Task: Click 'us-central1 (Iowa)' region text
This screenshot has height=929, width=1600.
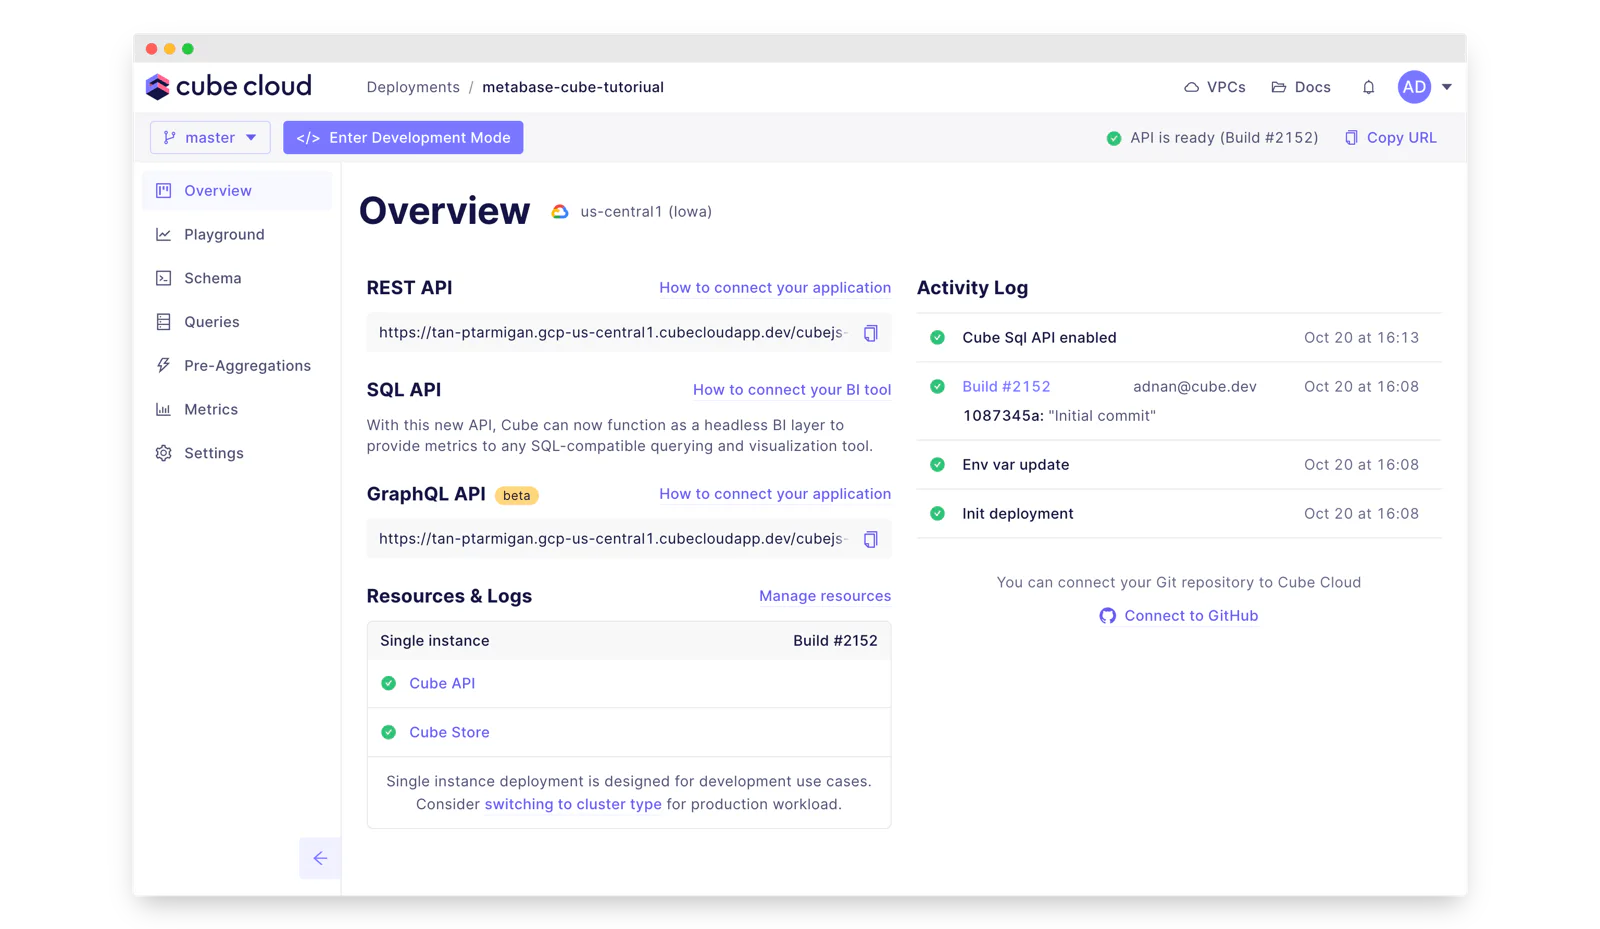Action: click(646, 212)
